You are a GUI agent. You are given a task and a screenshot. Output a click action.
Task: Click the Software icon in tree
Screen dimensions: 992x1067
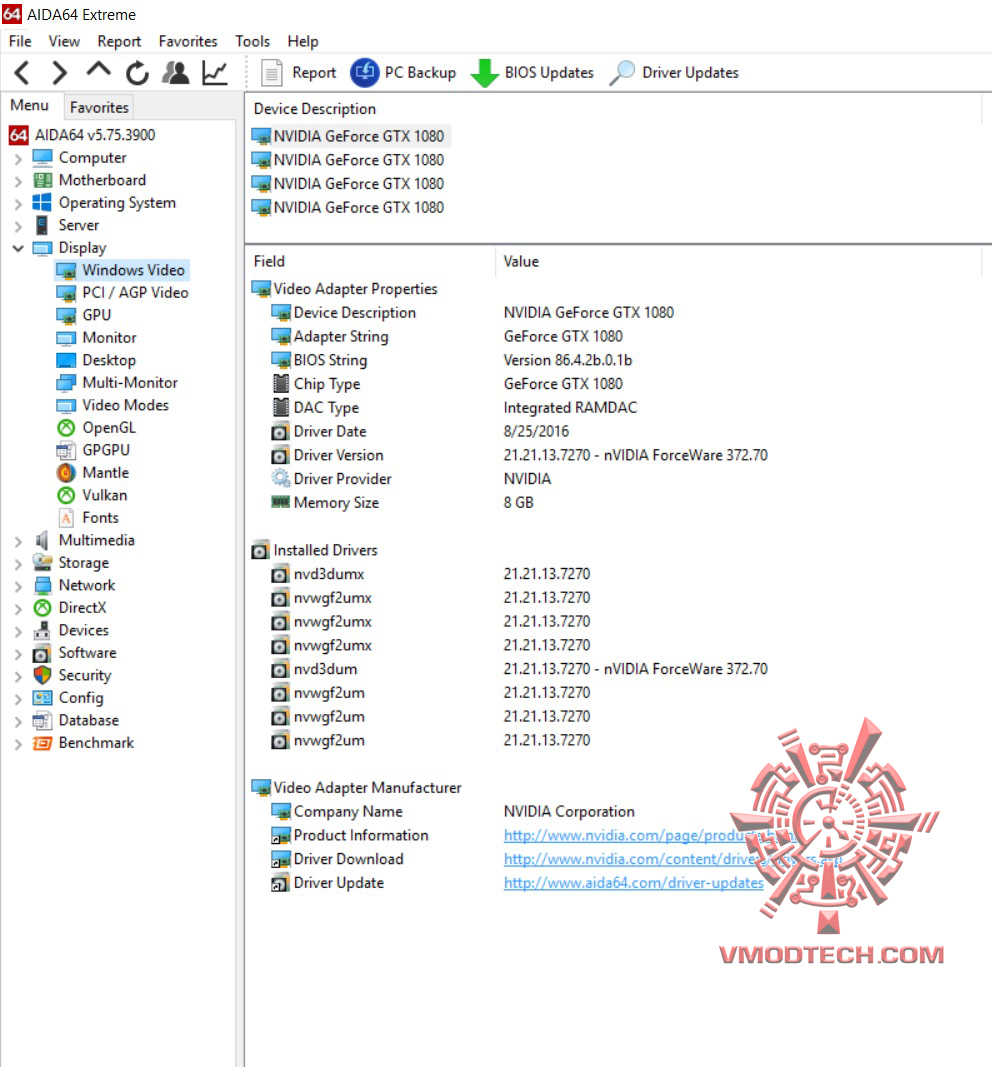pos(42,653)
